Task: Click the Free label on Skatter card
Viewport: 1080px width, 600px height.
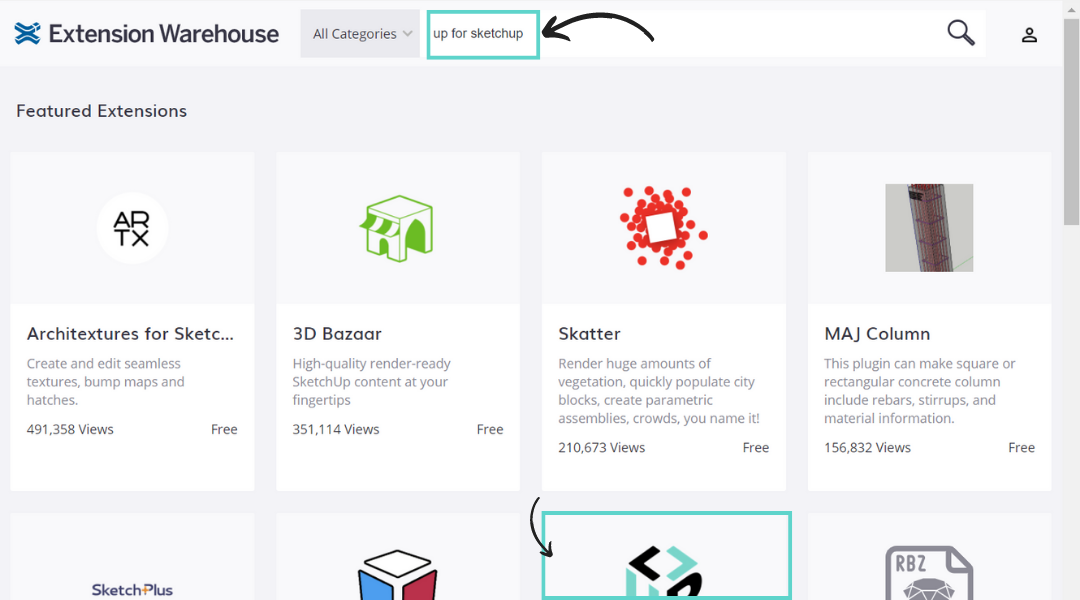Action: [756, 448]
